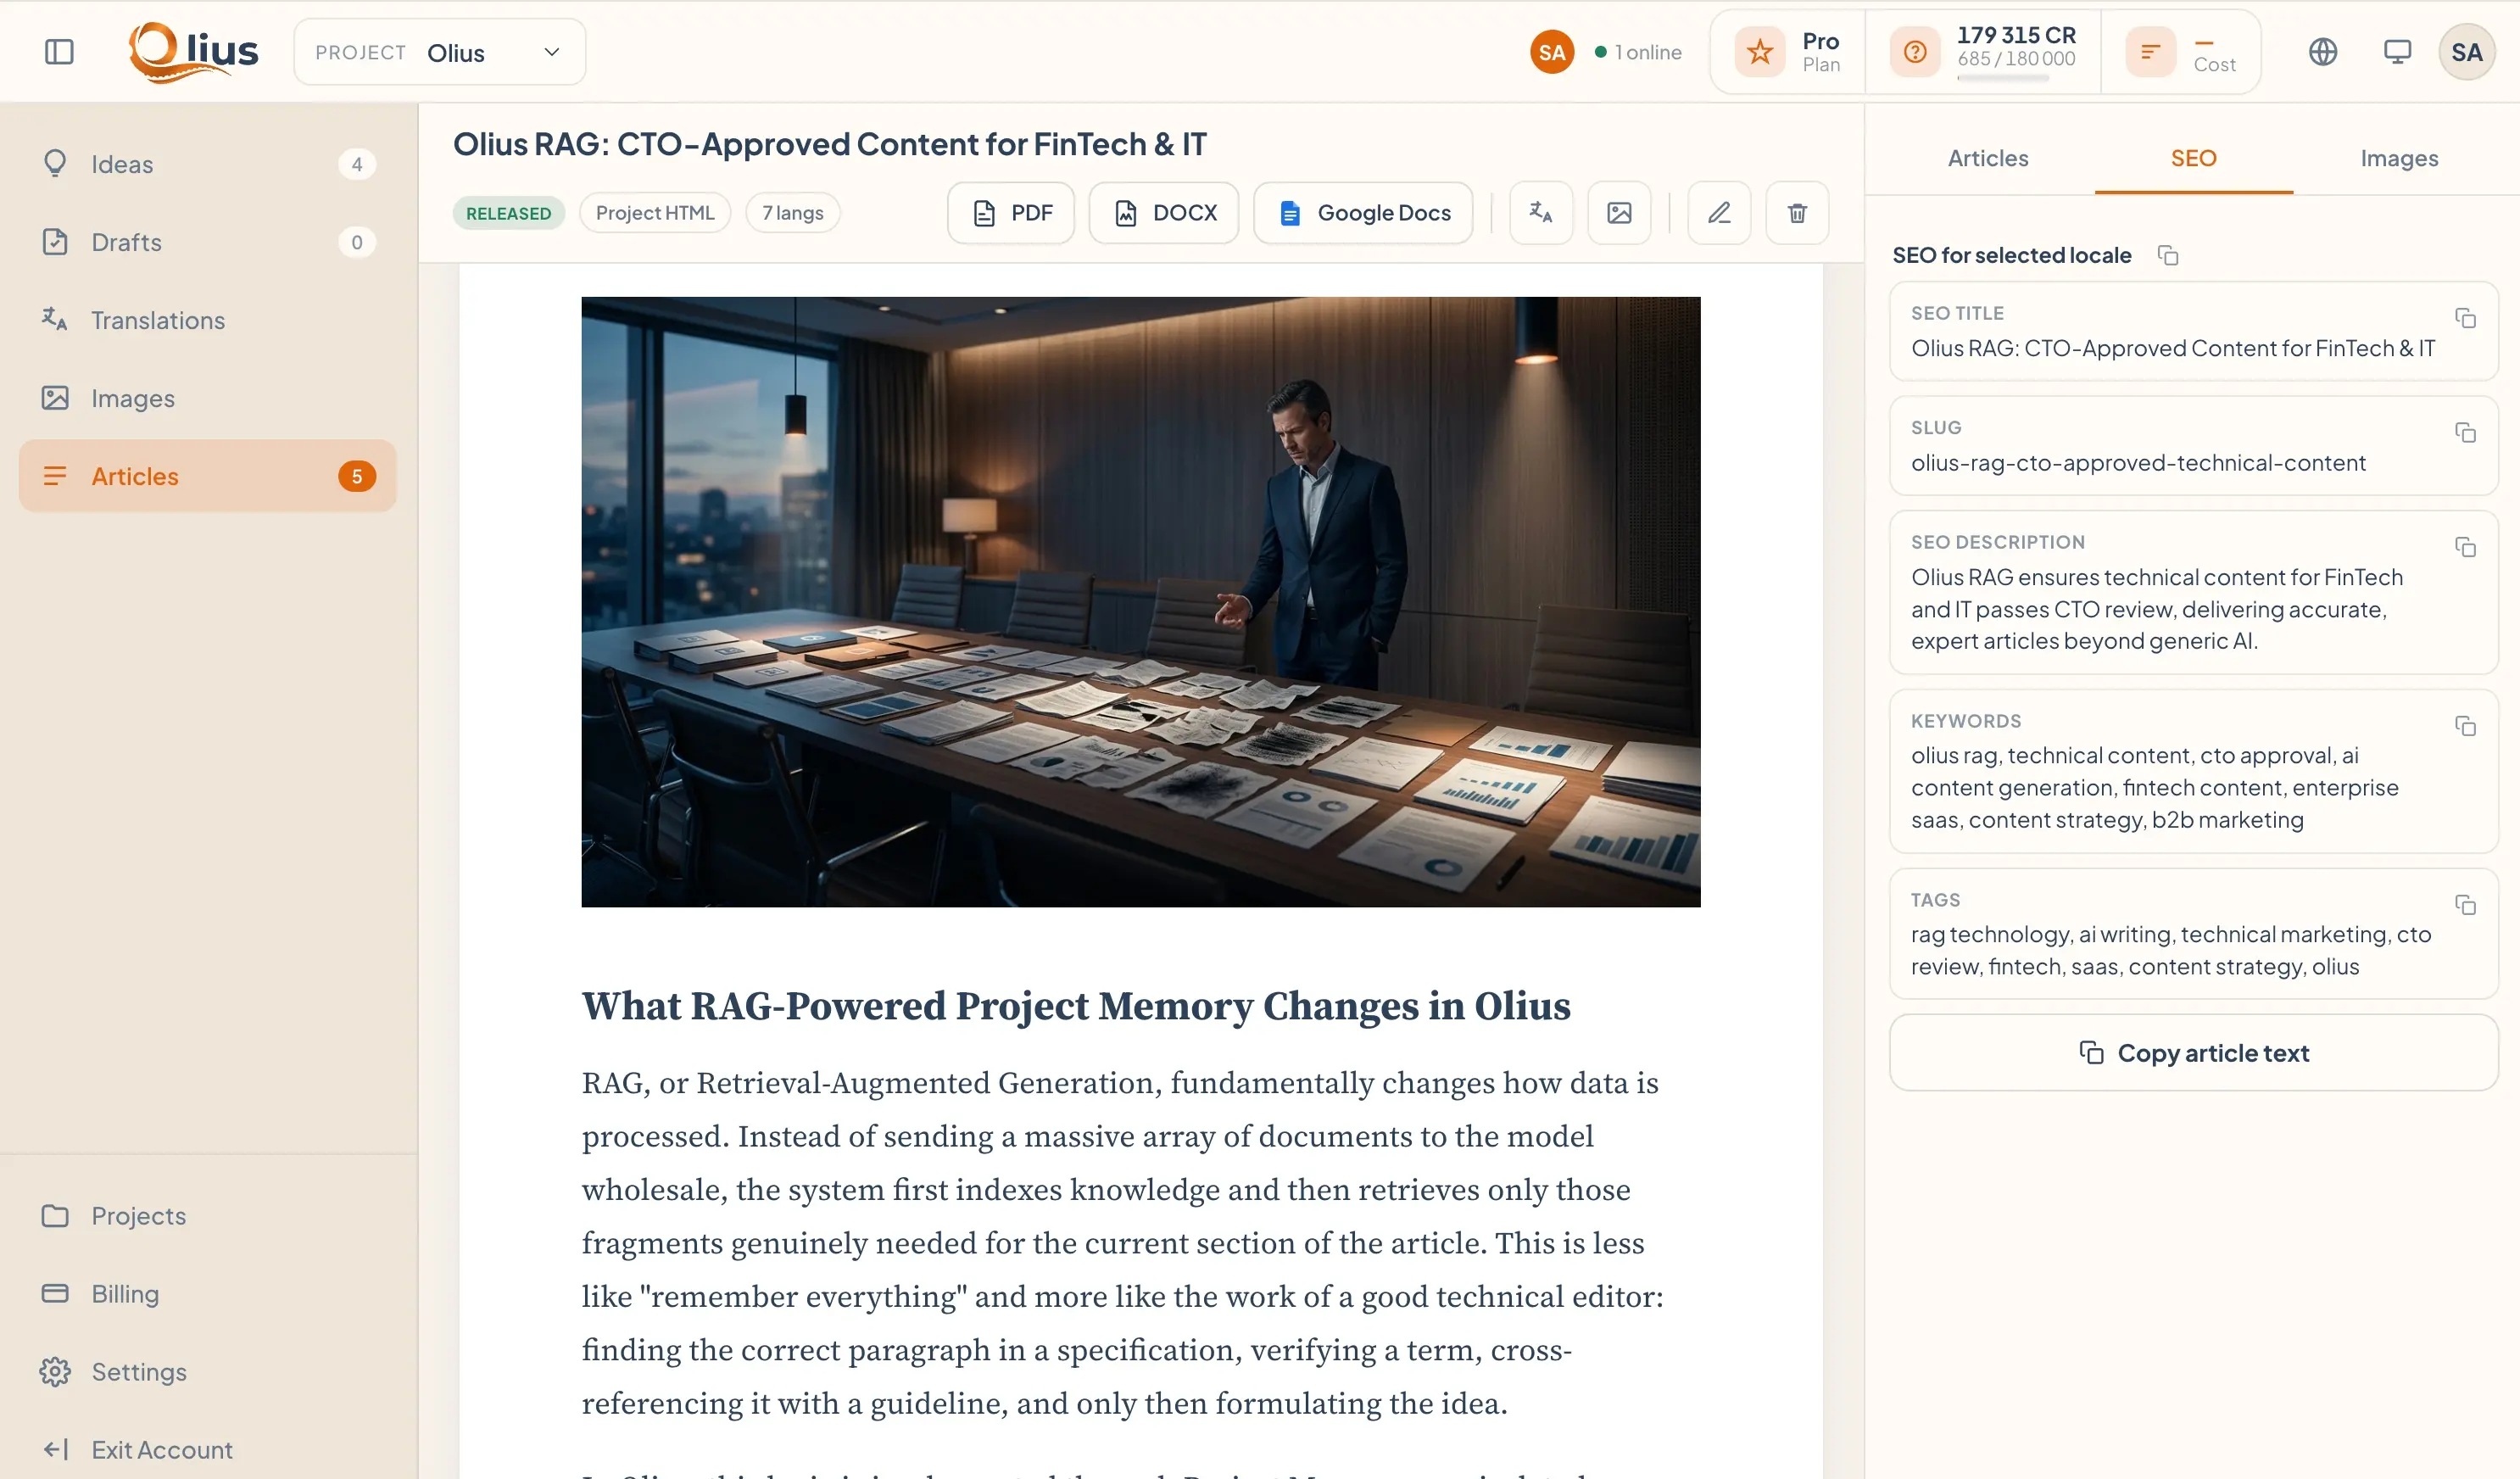Open the Cost indicator icon
Viewport: 2520px width, 1479px height.
(2150, 52)
